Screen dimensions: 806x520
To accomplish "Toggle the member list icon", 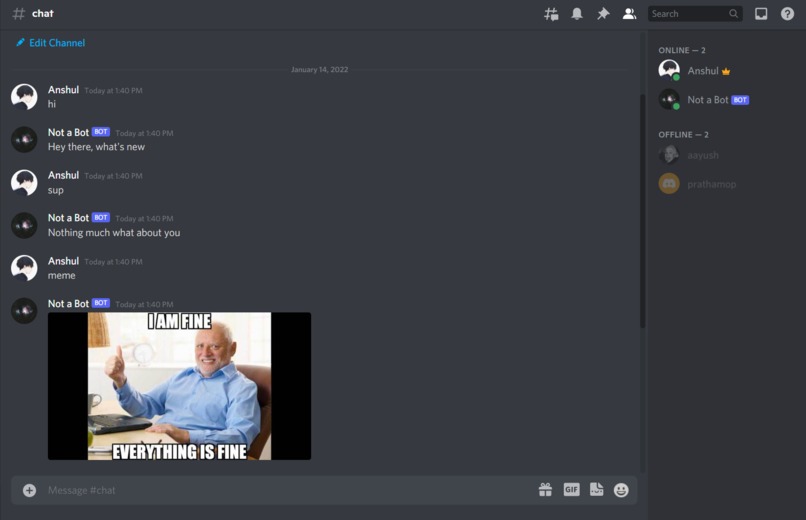I will pyautogui.click(x=629, y=14).
